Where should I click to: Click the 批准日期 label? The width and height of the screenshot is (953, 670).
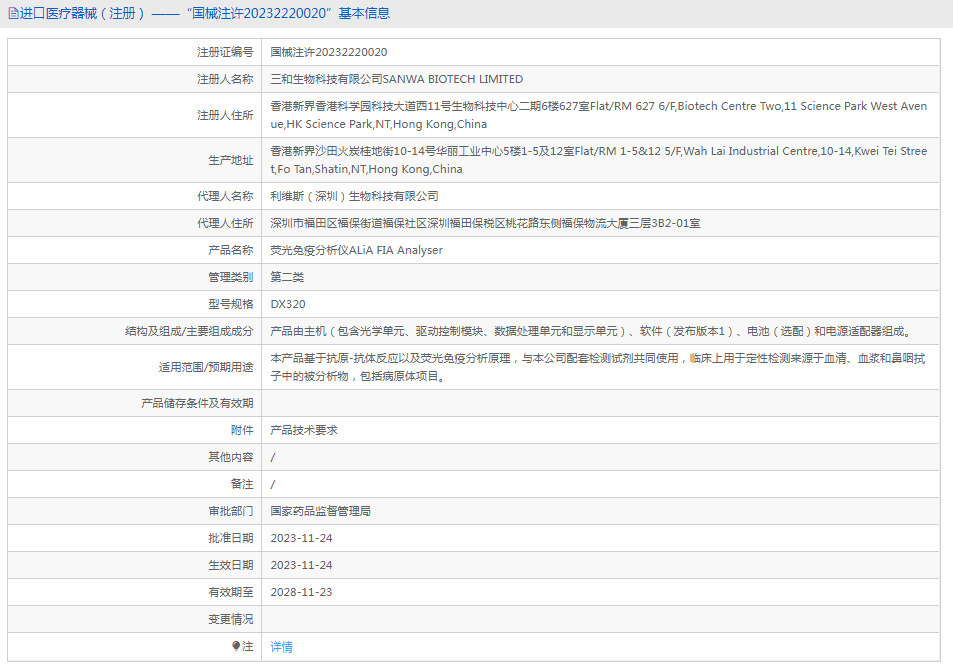231,538
